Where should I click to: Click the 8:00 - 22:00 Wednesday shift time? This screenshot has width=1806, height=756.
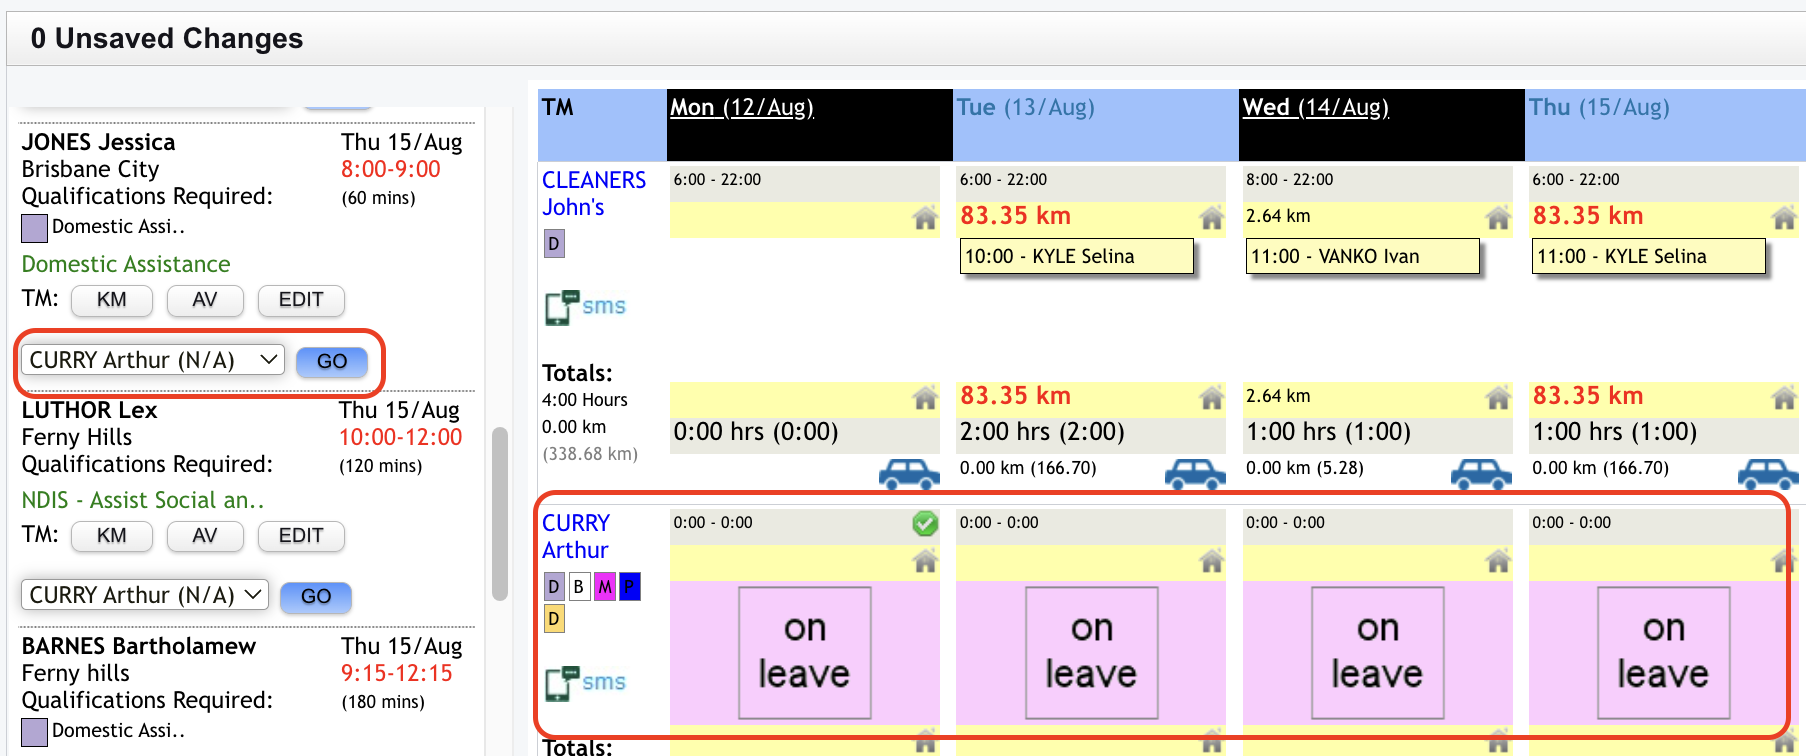(x=1290, y=179)
